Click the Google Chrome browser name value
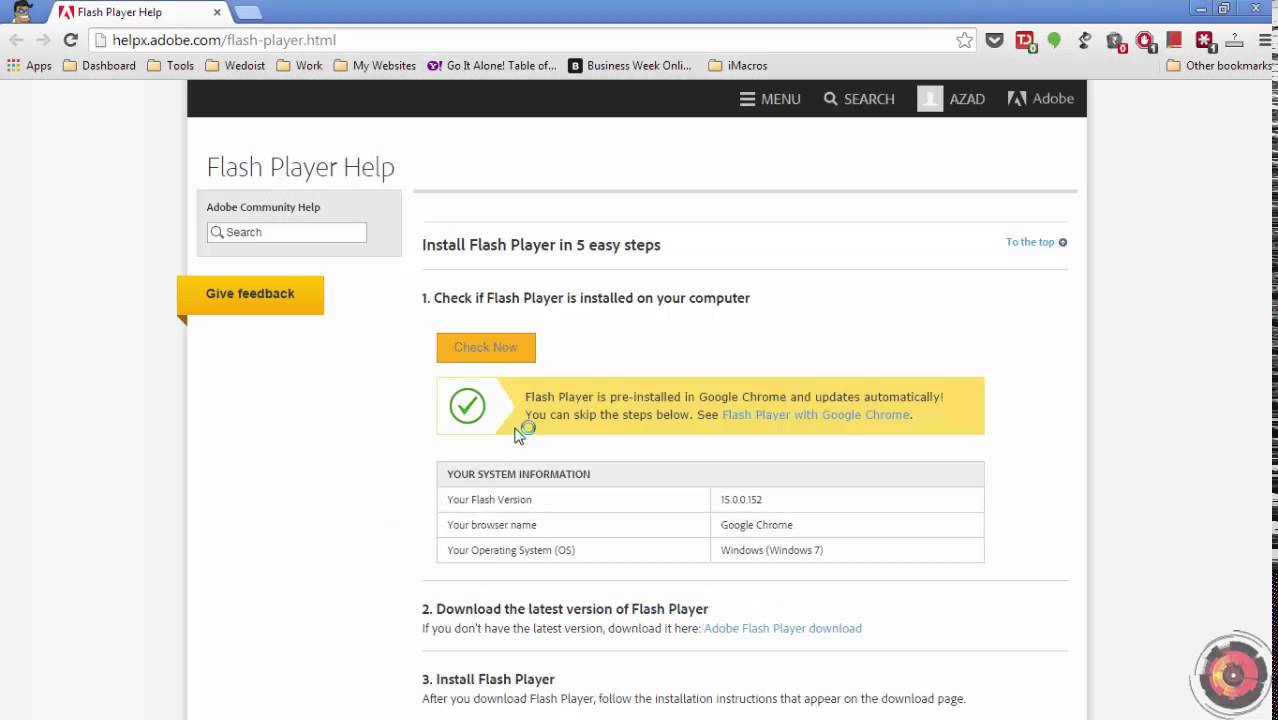 (756, 525)
